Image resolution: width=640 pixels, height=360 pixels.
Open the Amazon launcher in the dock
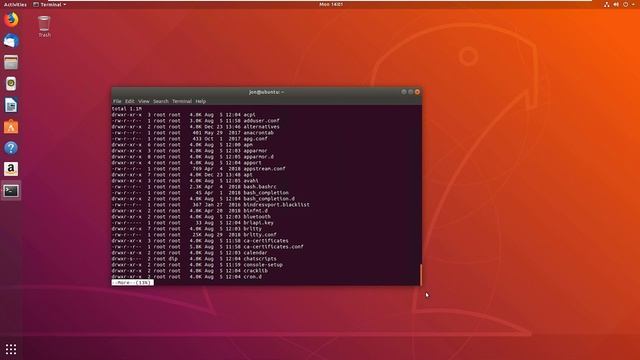point(11,169)
